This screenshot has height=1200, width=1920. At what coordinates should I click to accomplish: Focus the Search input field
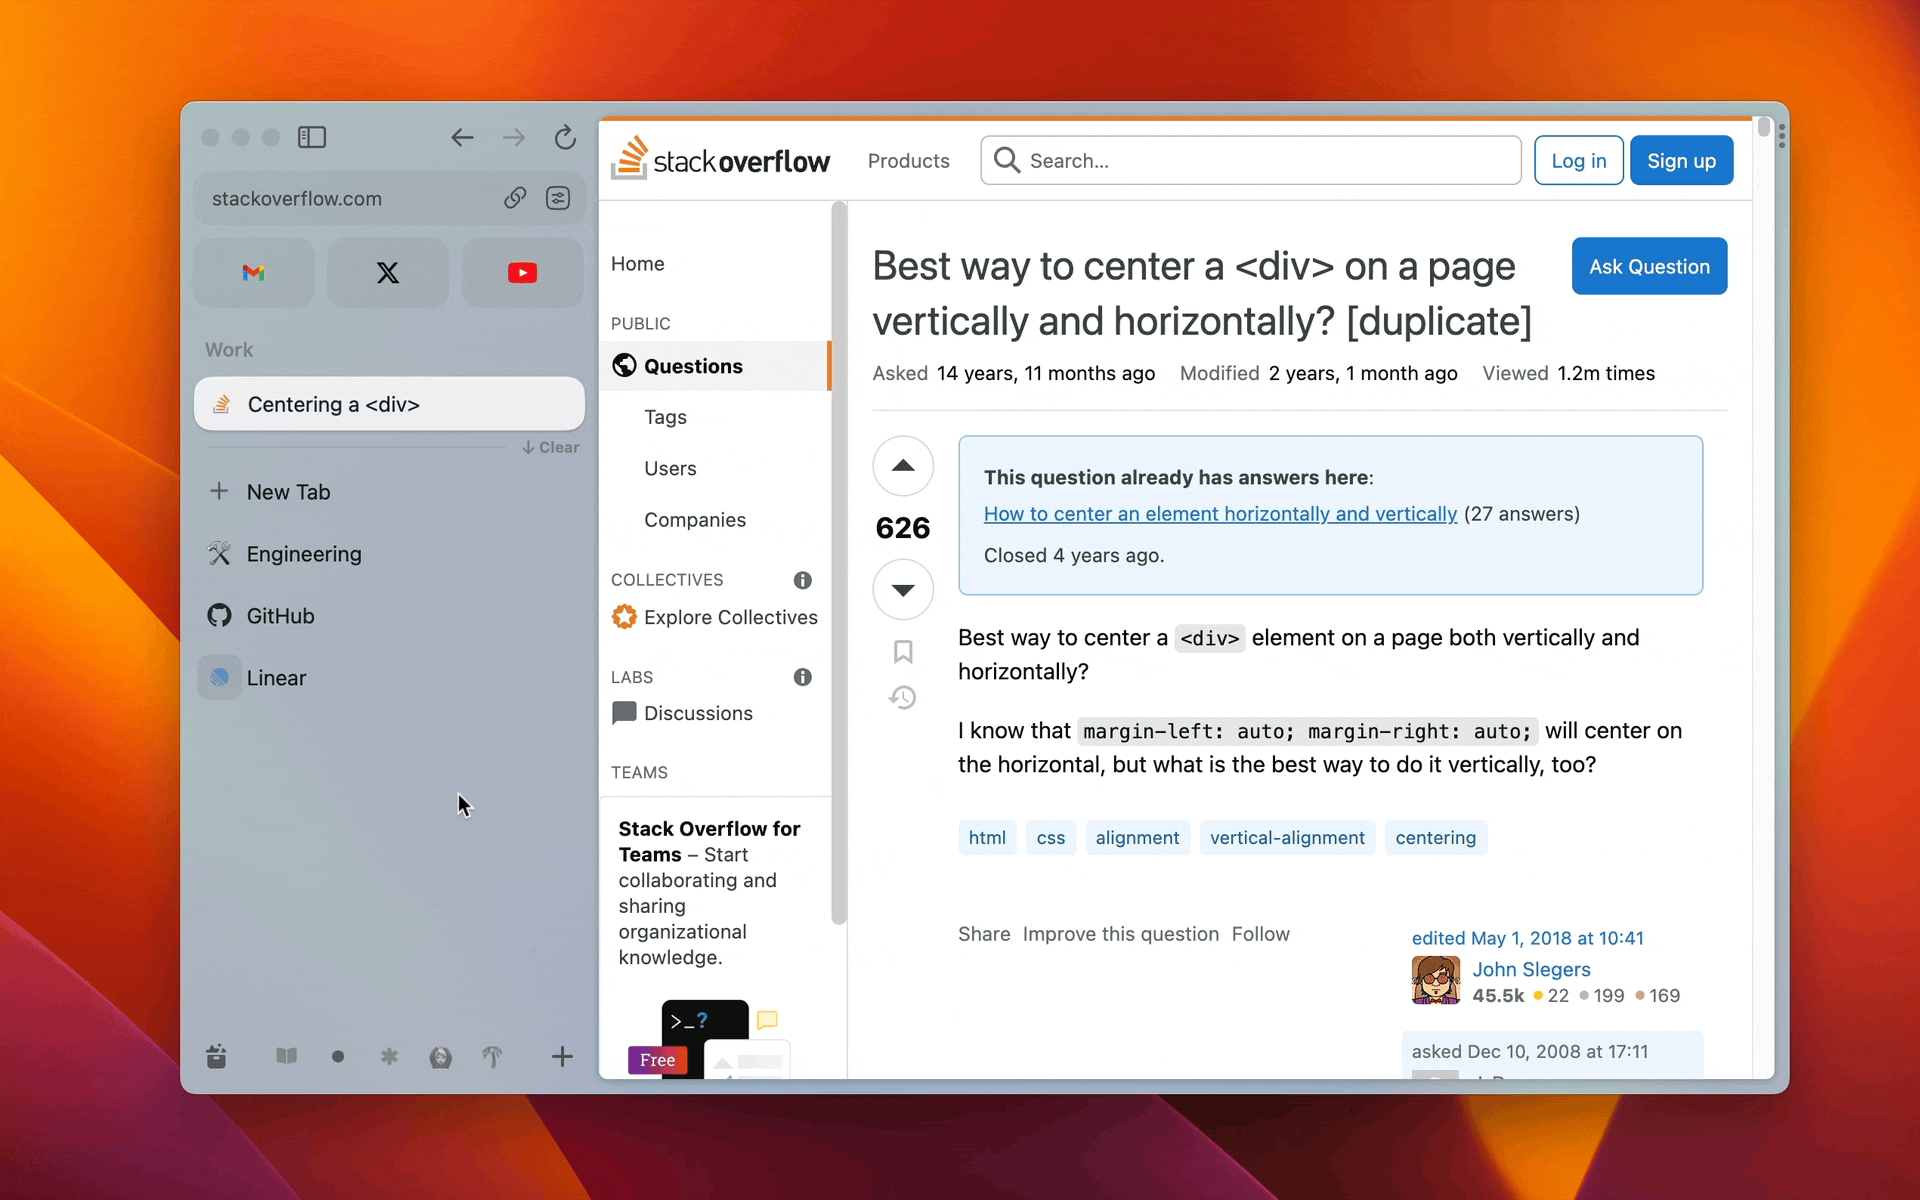(x=1251, y=160)
